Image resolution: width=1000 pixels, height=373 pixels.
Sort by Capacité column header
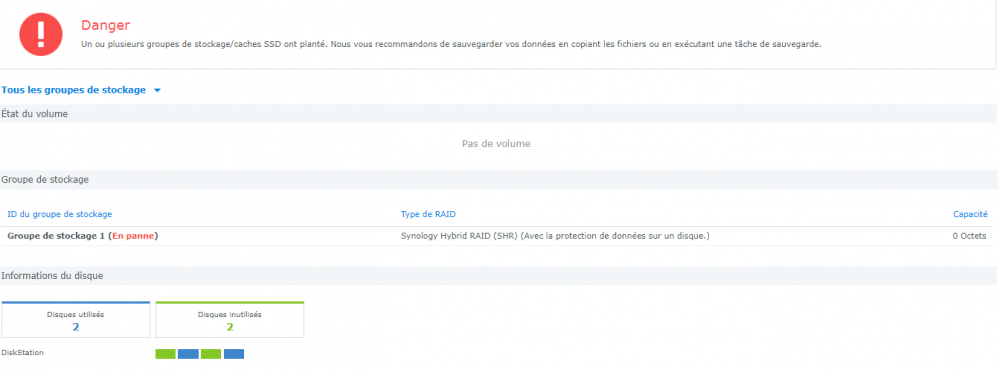(x=970, y=214)
